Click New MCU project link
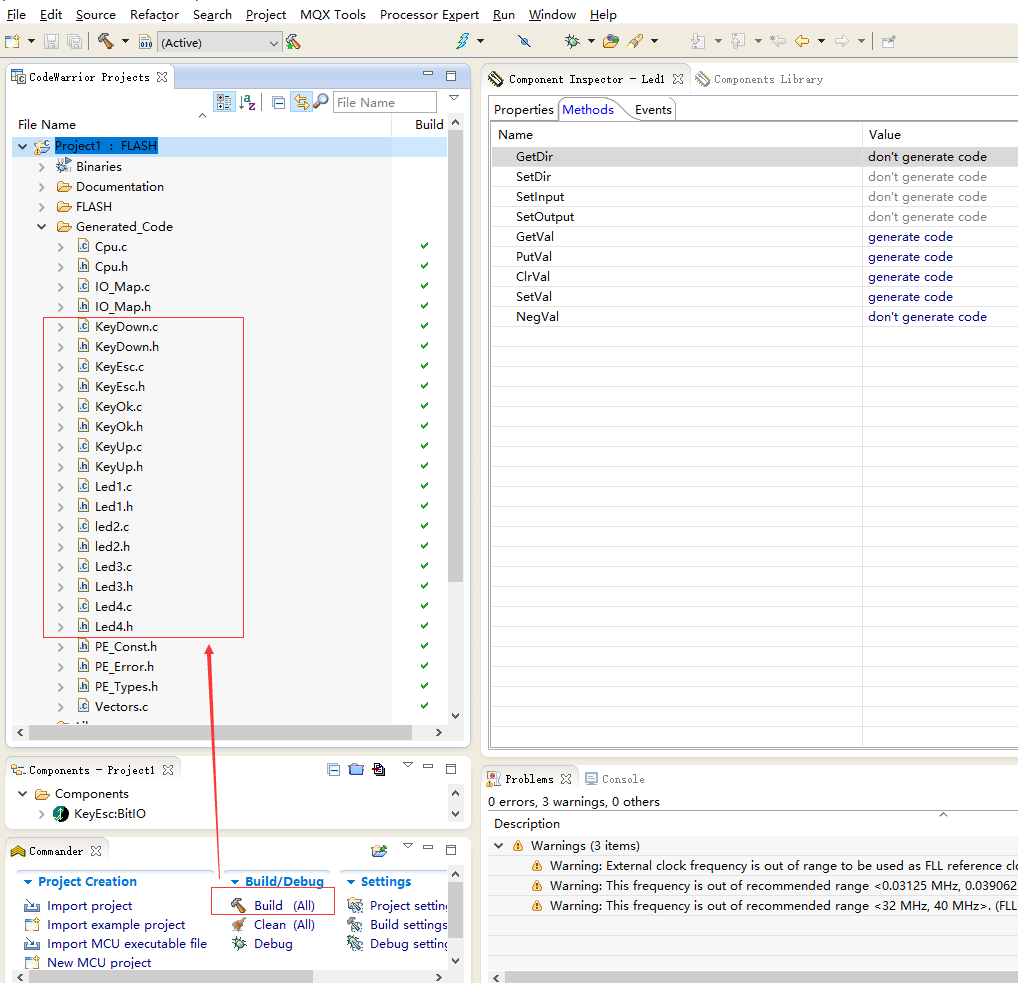 click(88, 962)
